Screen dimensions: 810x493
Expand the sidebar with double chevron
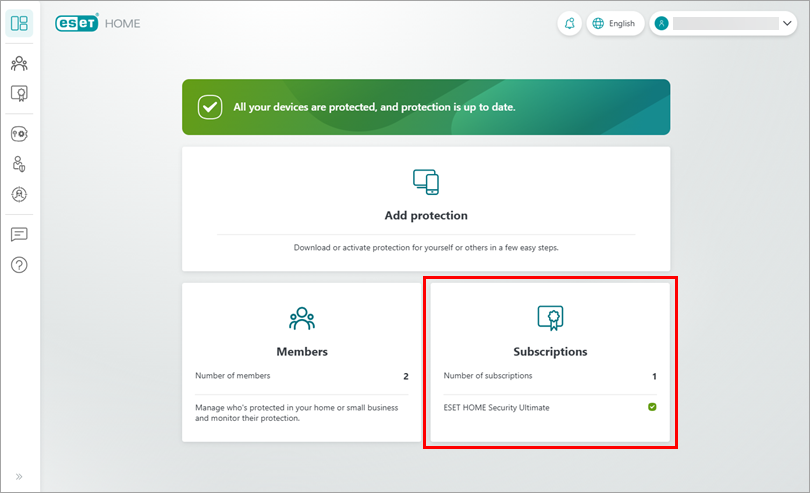pos(19,476)
